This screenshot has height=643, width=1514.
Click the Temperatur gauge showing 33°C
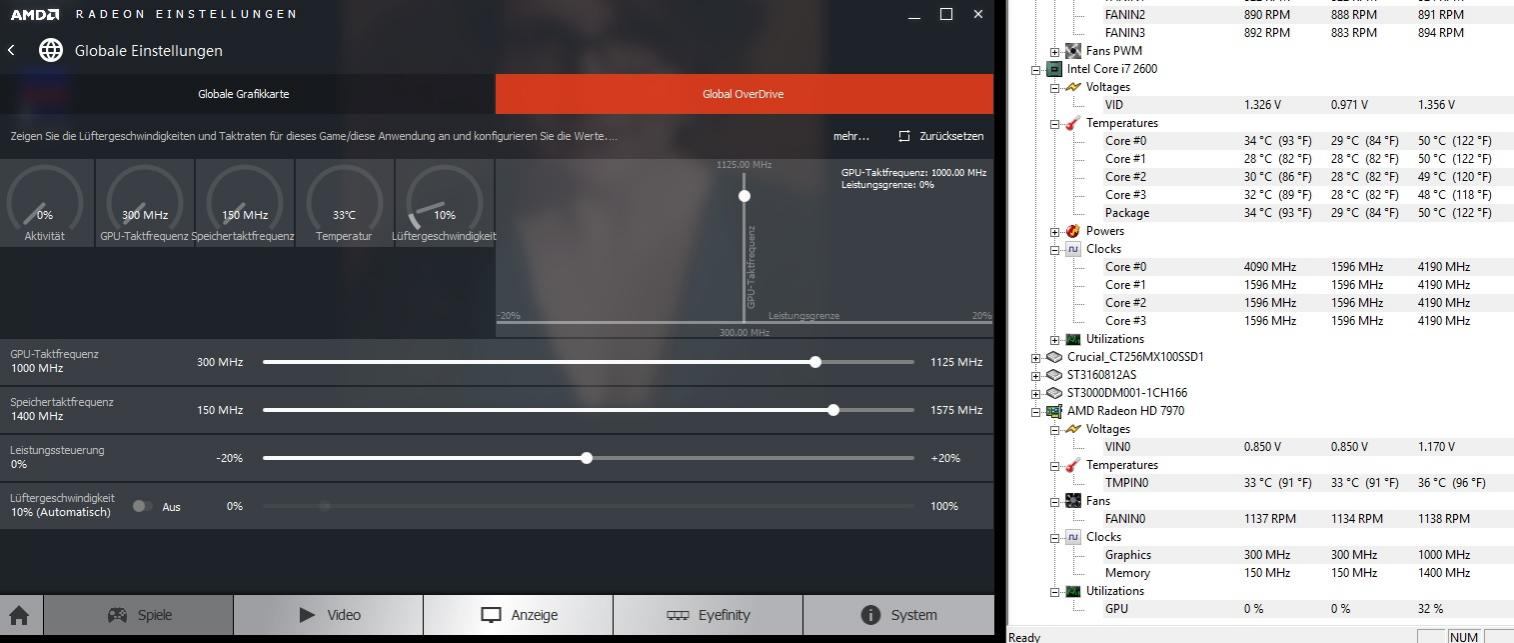pyautogui.click(x=344, y=203)
